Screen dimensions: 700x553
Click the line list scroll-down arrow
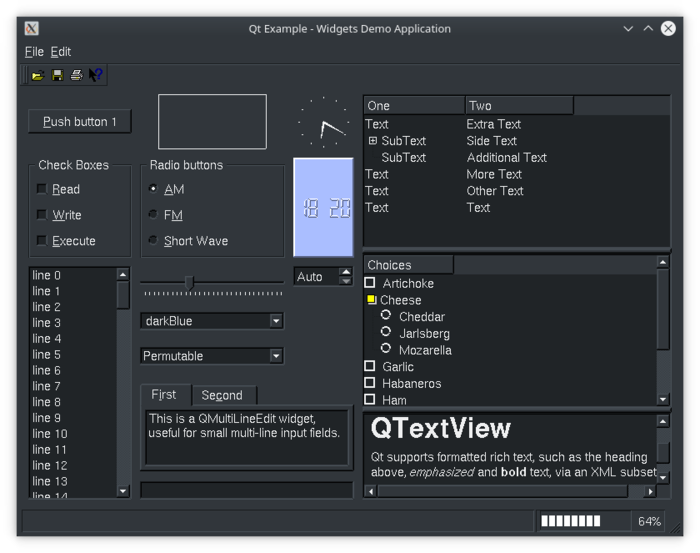tap(123, 491)
